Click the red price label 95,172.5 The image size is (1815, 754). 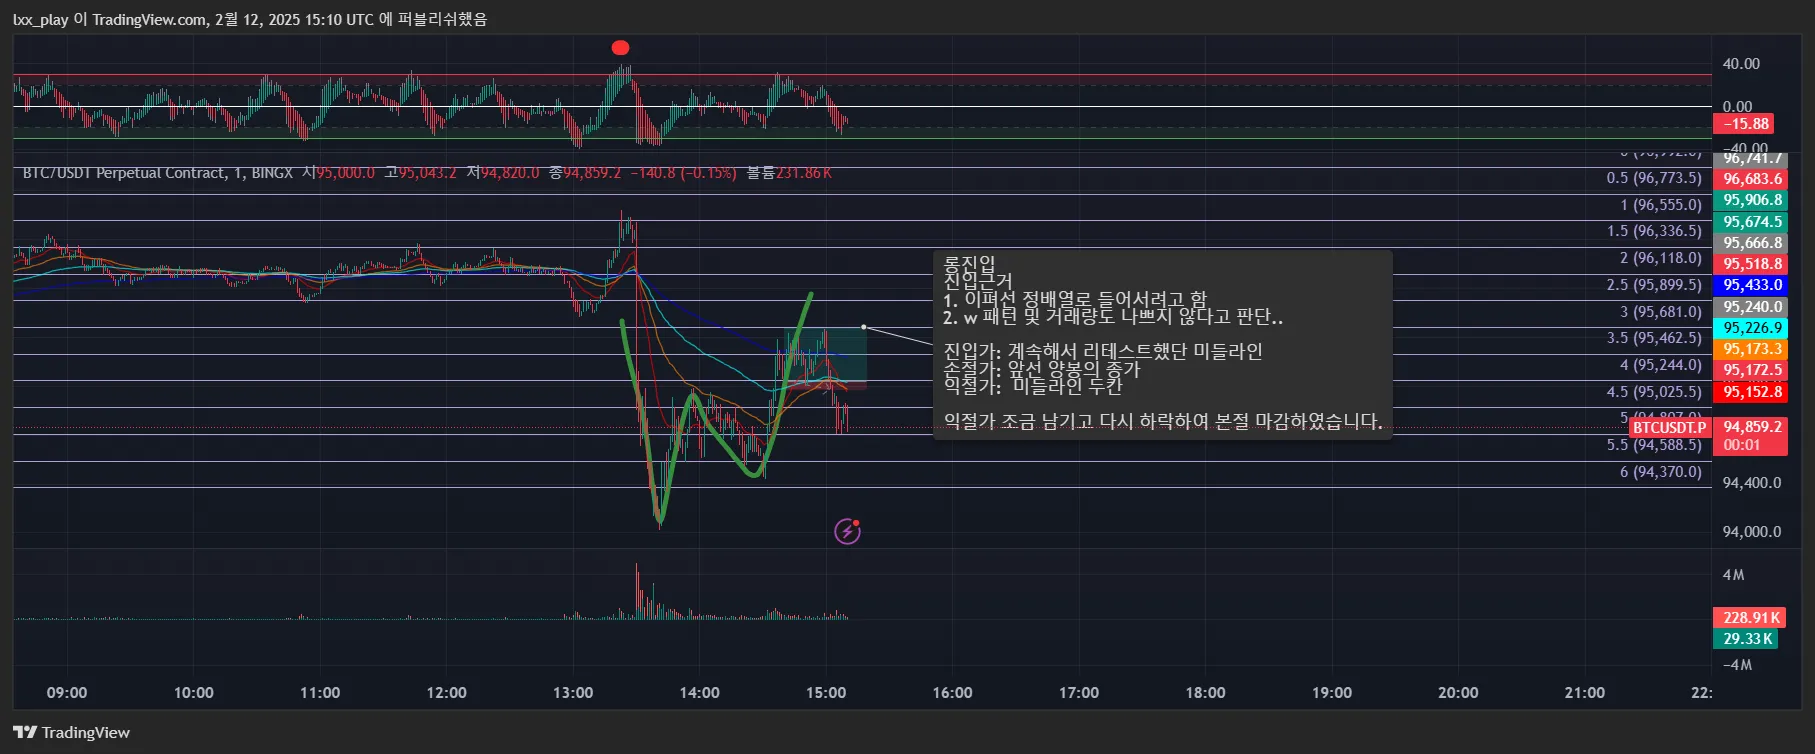1752,370
